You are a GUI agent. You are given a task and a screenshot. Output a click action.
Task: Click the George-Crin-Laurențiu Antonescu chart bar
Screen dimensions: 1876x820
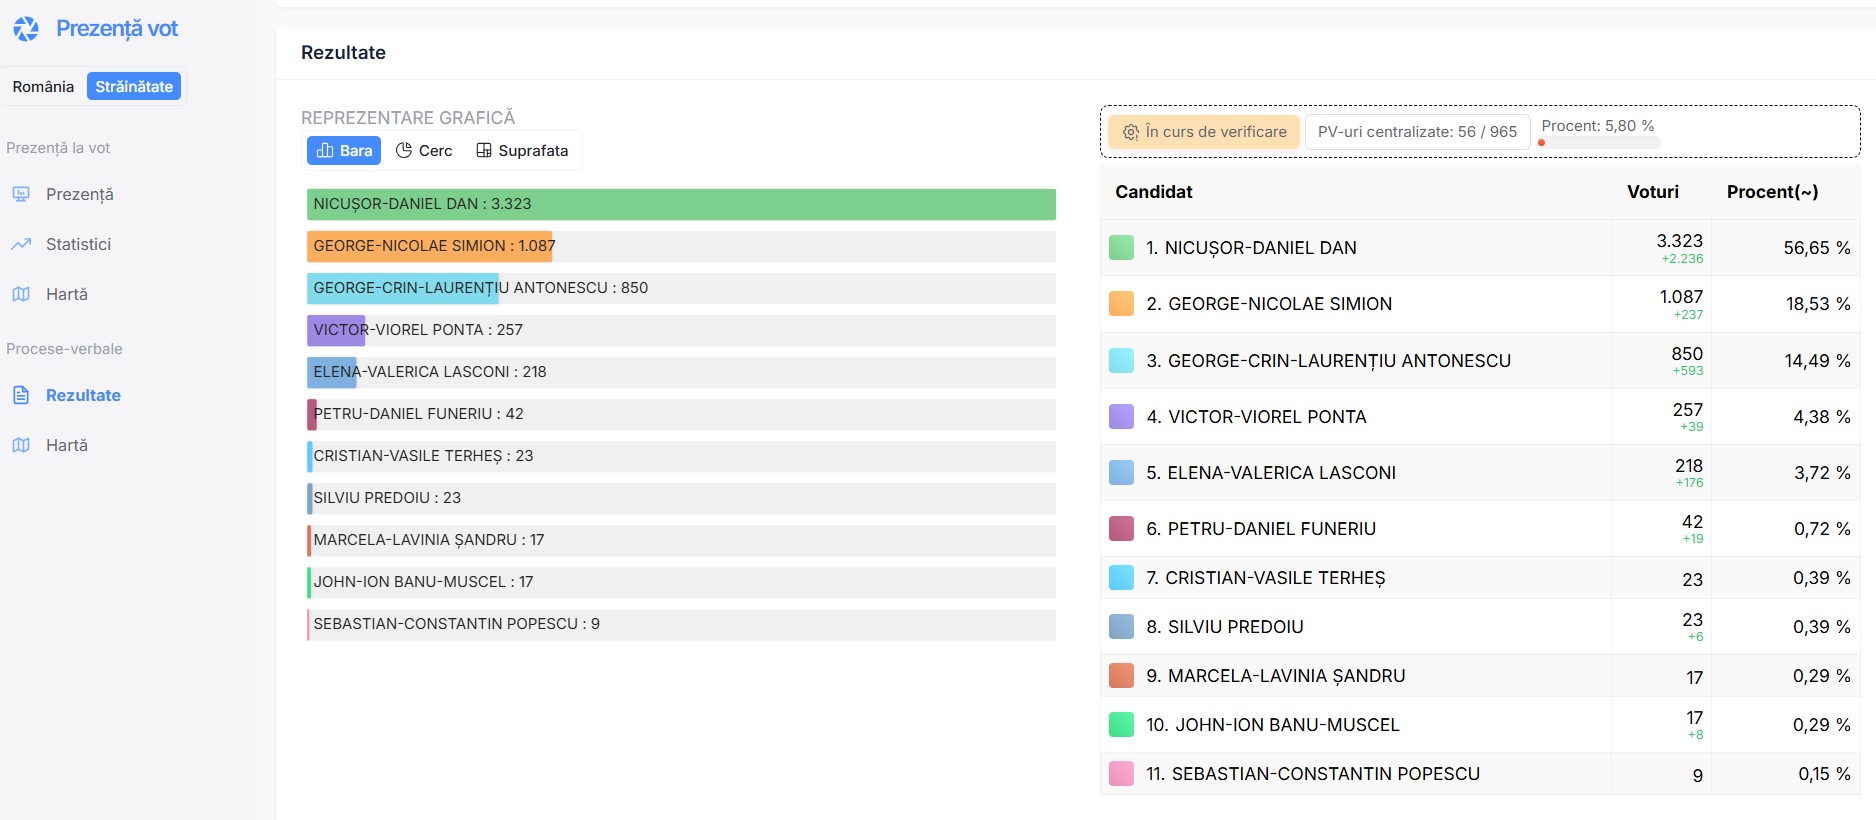pos(402,288)
